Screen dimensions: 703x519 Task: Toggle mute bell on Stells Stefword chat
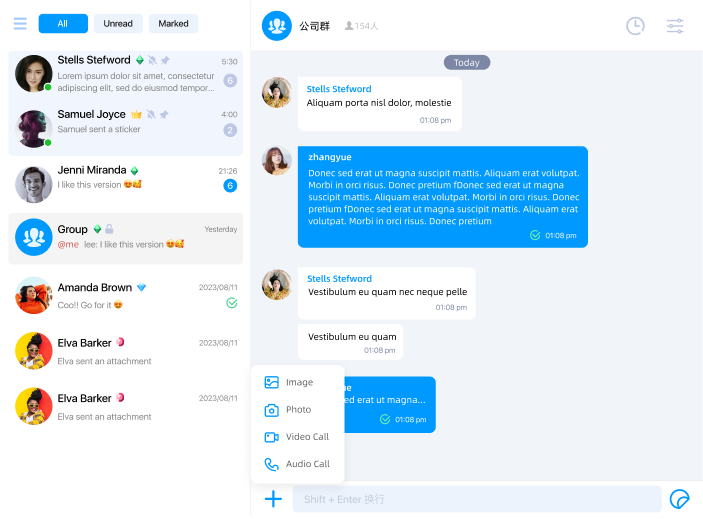[152, 60]
